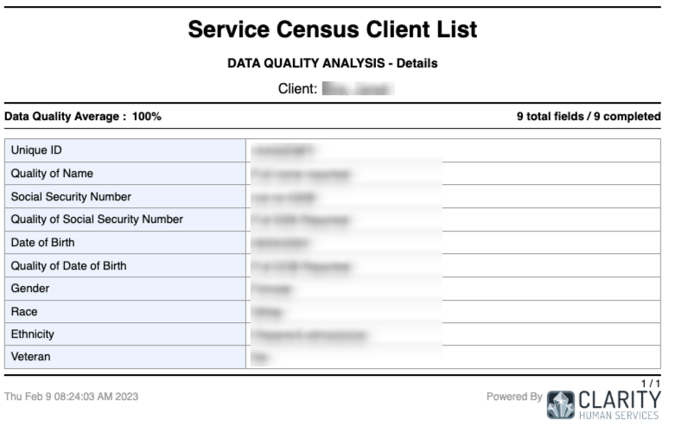Click the Veteran row label
The width and height of the screenshot is (688, 432).
point(31,356)
